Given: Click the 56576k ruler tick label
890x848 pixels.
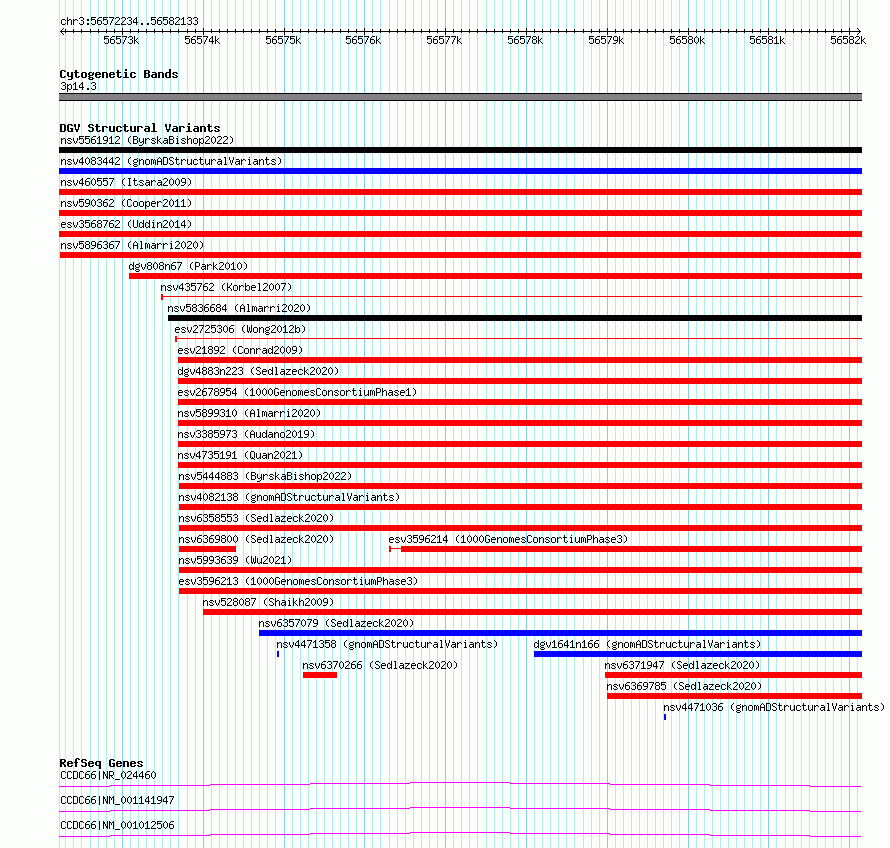Looking at the screenshot, I should (363, 40).
